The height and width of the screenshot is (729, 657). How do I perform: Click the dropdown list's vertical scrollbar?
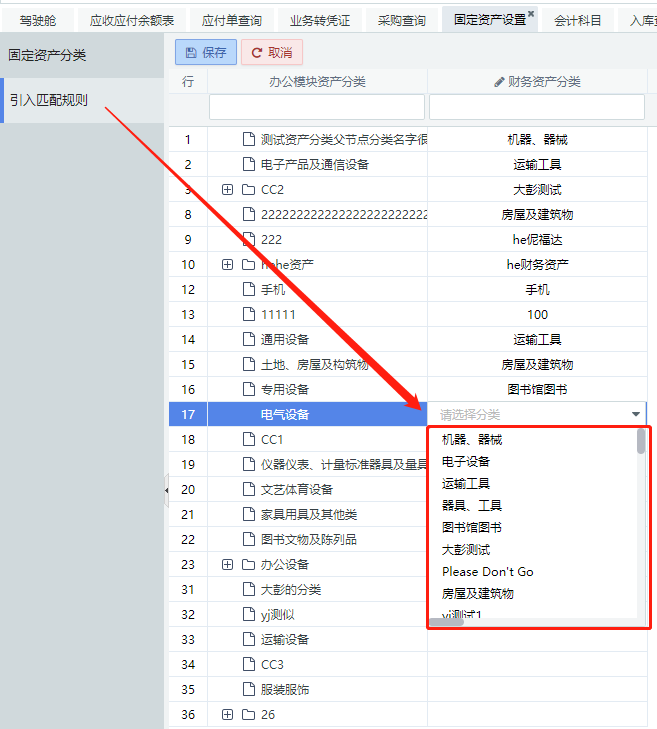(641, 442)
